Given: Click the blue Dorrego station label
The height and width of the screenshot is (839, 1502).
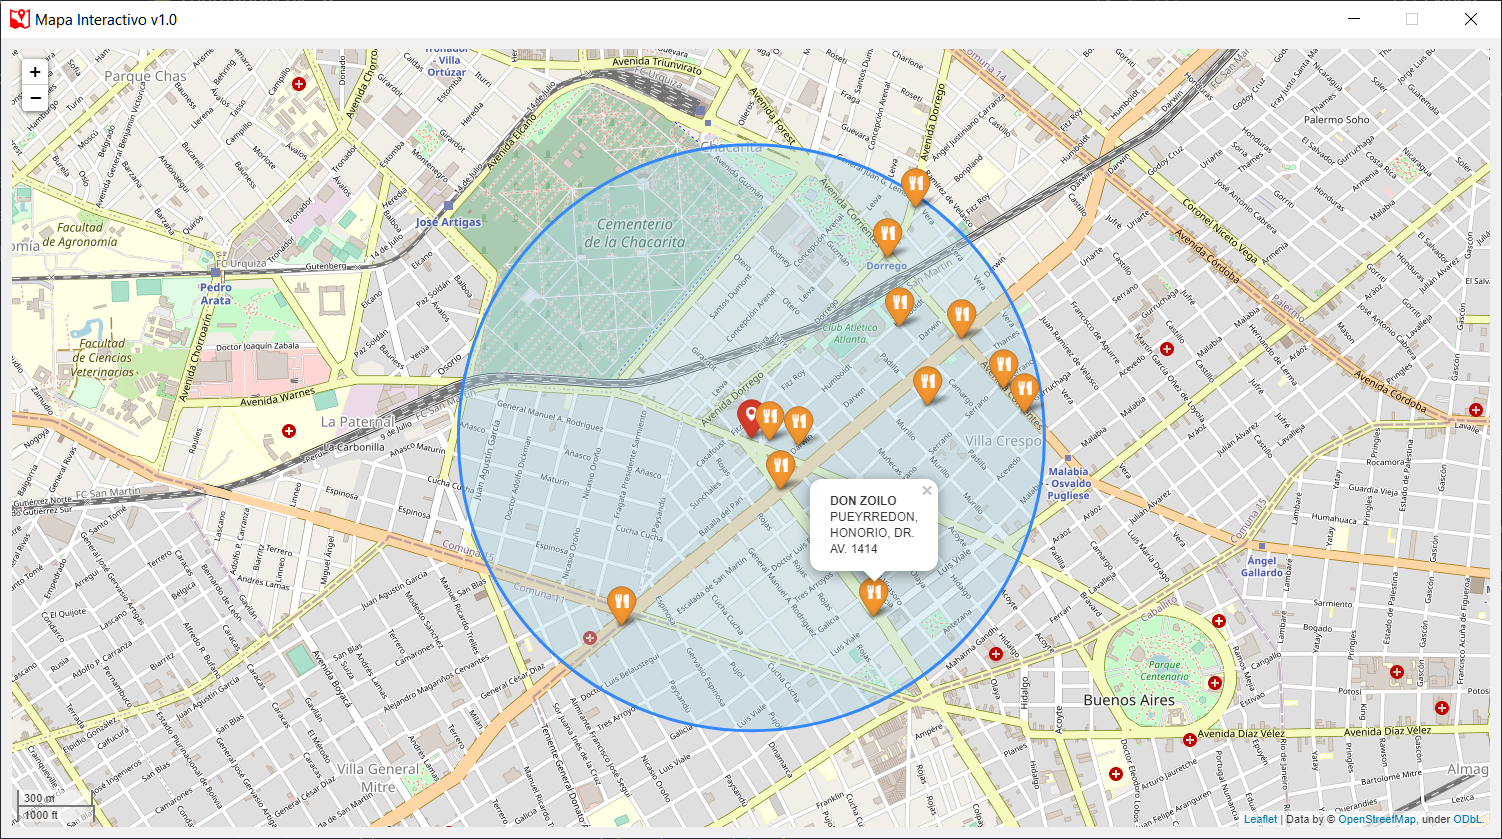Looking at the screenshot, I should coord(886,266).
